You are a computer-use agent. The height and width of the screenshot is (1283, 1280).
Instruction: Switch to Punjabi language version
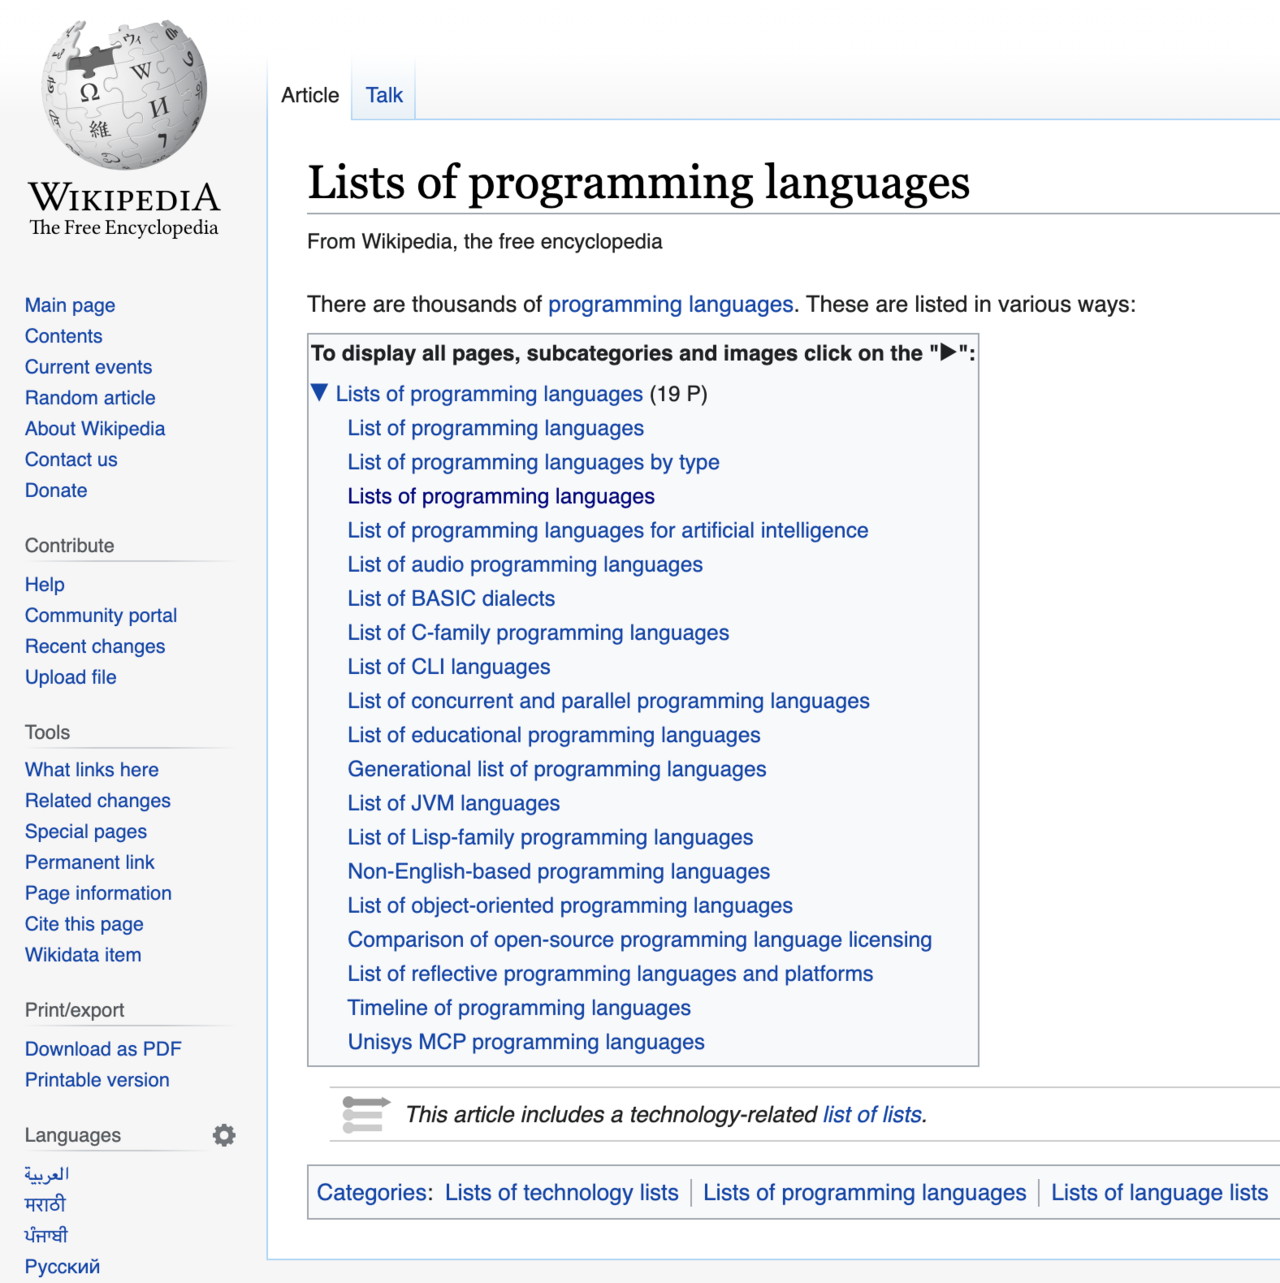click(46, 1236)
